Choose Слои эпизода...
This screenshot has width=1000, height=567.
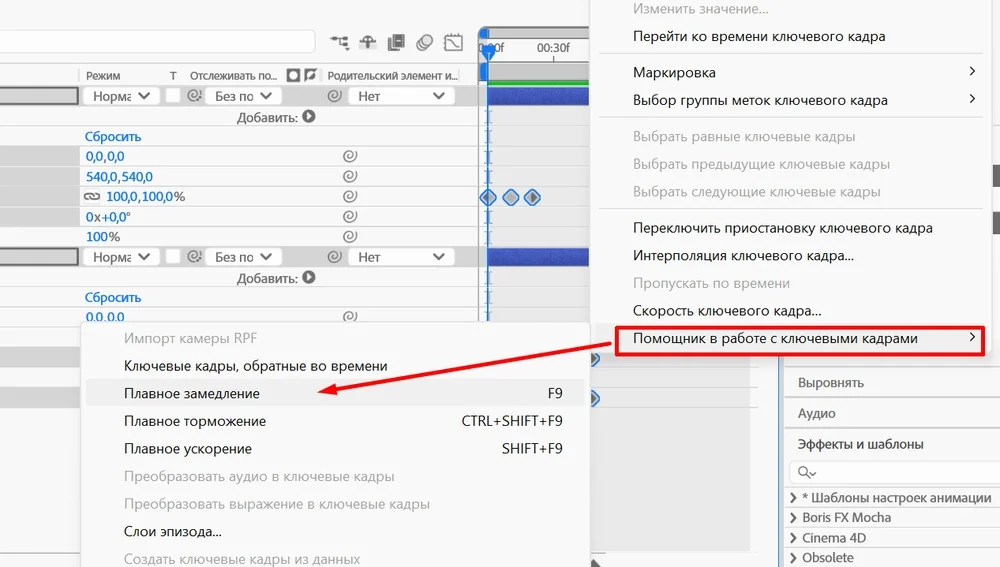click(173, 532)
